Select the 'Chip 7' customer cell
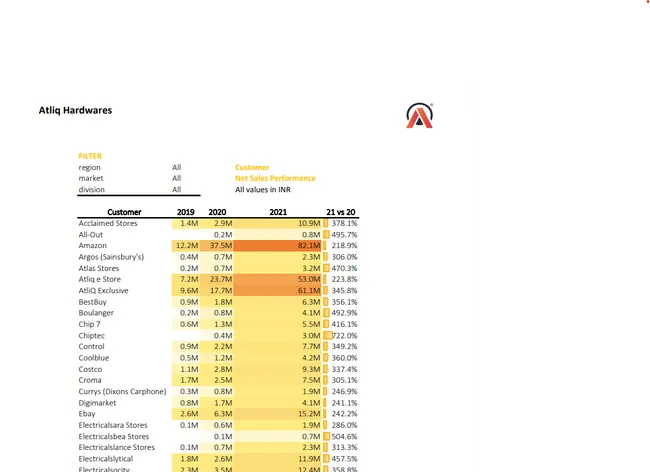This screenshot has width=650, height=472. pos(89,324)
